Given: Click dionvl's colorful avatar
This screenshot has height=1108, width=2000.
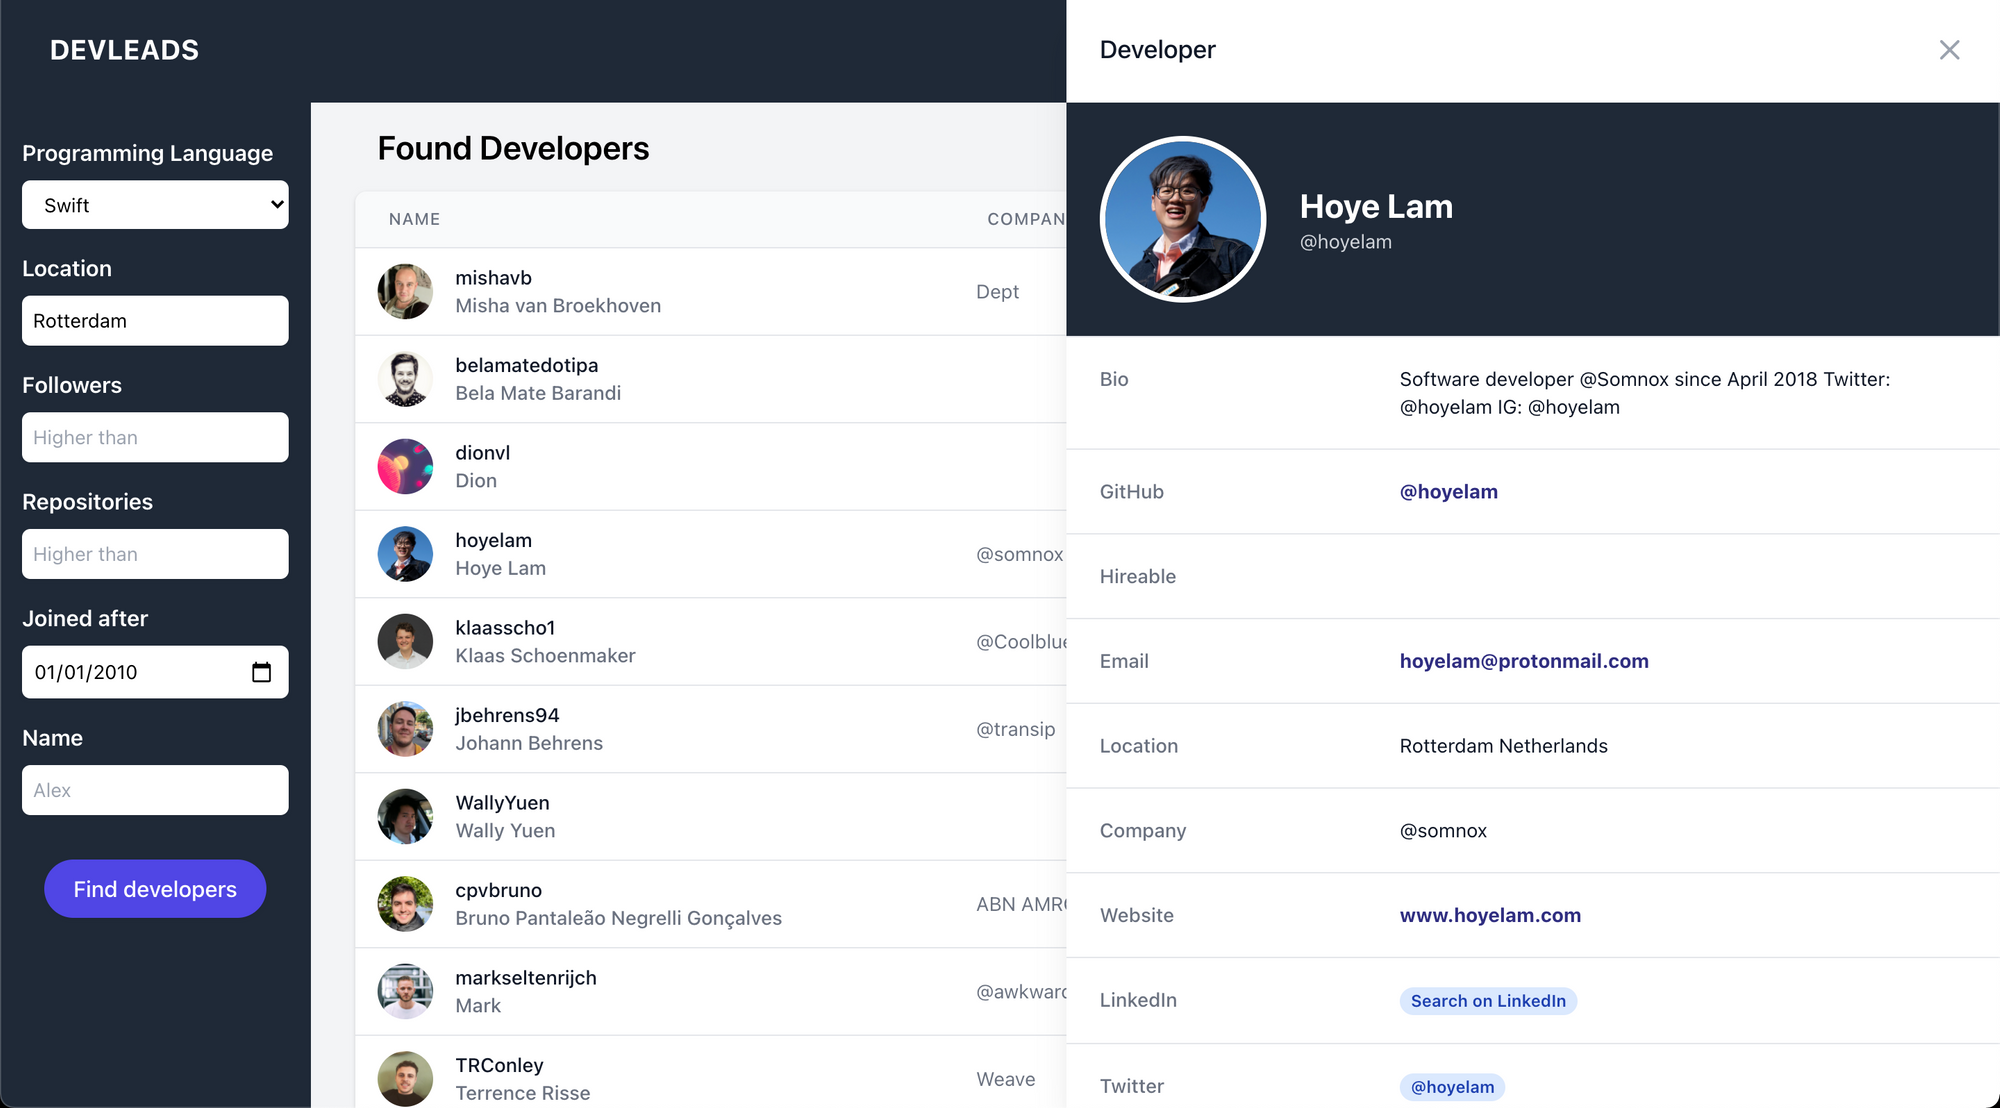Looking at the screenshot, I should pyautogui.click(x=405, y=466).
